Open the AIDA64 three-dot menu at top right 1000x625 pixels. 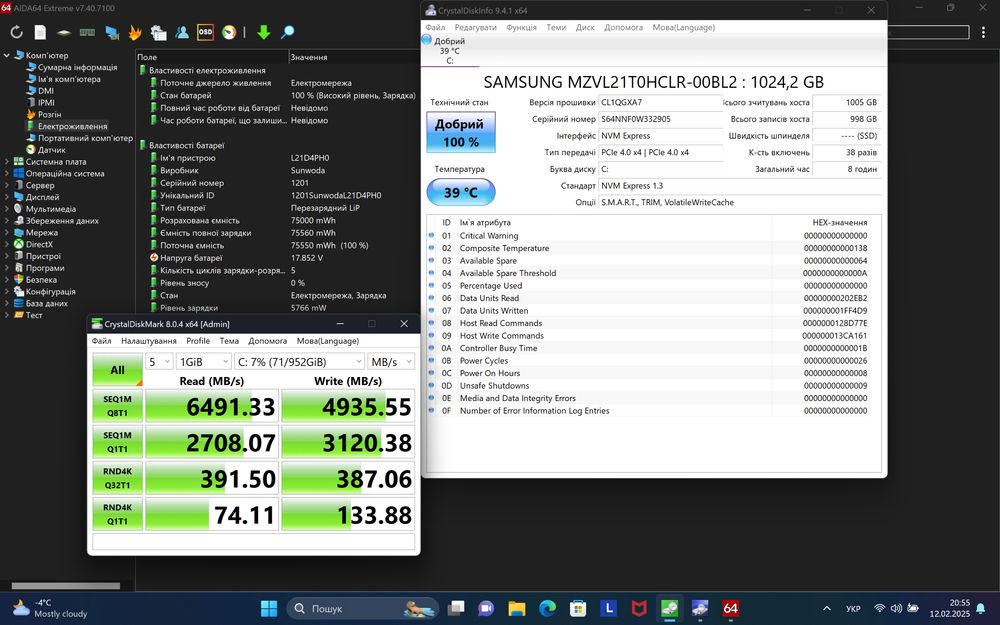click(x=983, y=32)
